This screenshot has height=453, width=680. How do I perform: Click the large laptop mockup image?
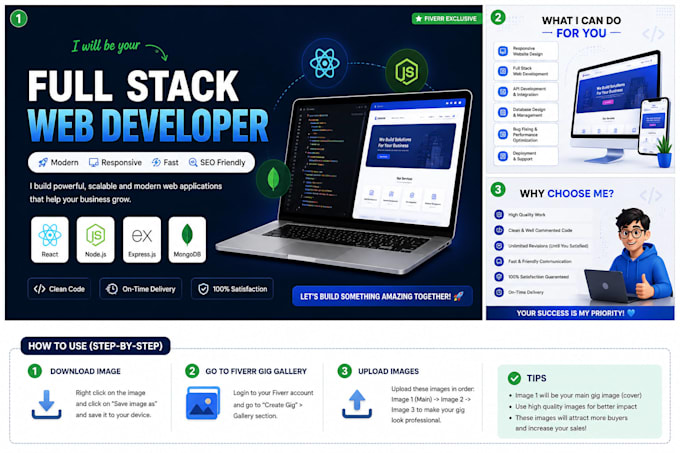click(x=345, y=182)
